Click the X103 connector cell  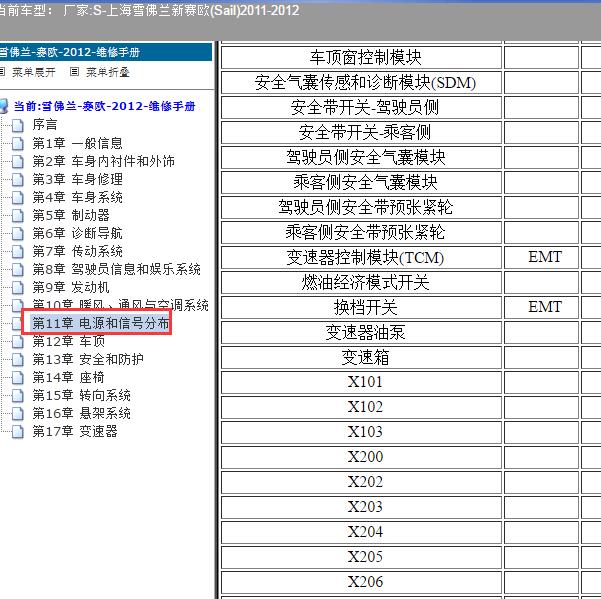[361, 433]
